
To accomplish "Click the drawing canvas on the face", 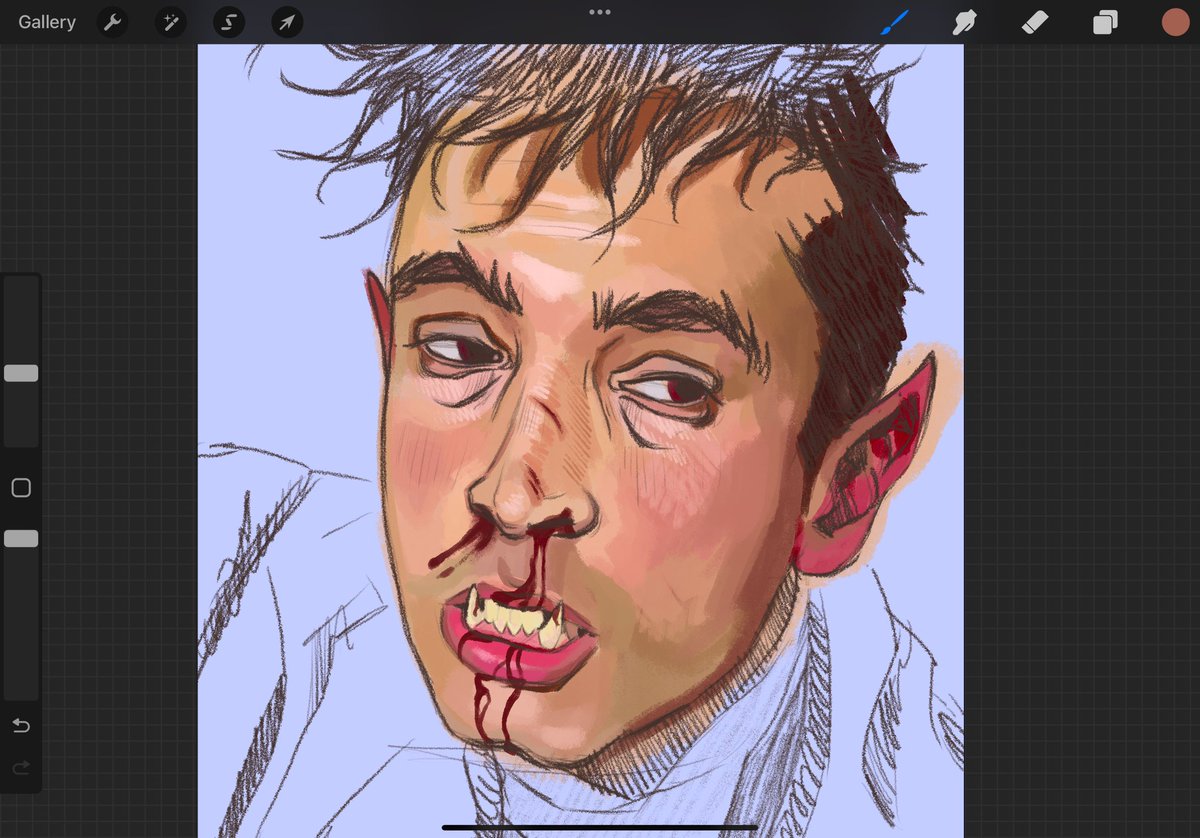I will click(x=580, y=440).
